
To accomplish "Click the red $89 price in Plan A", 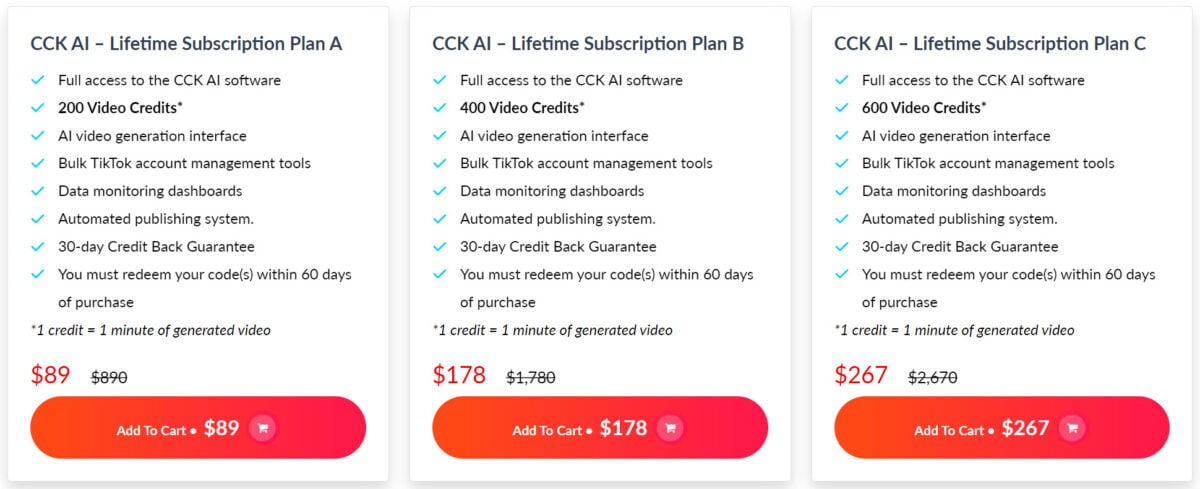I will [51, 375].
